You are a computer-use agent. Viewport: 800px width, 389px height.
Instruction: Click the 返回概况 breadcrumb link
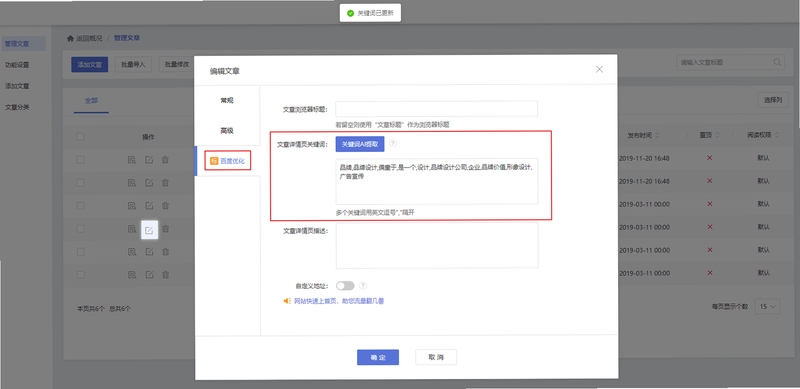point(89,38)
